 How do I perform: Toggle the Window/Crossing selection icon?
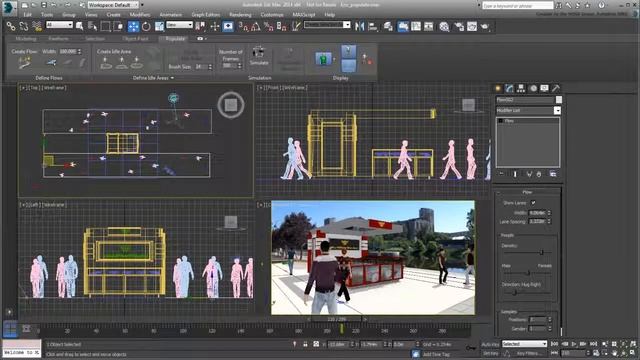tap(118, 27)
